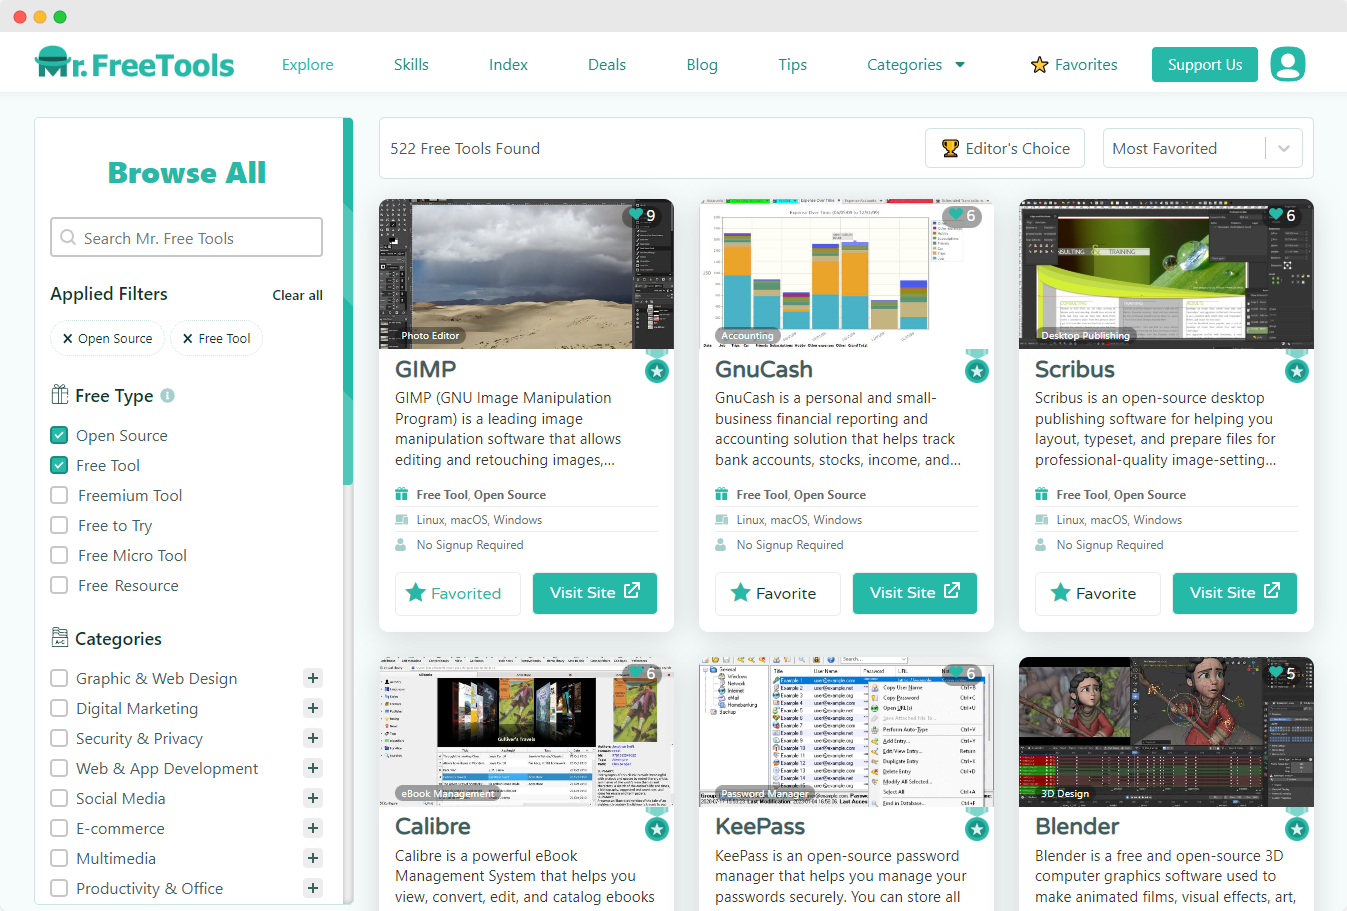Open the Index nav item
This screenshot has height=911, width=1347.
pos(508,65)
